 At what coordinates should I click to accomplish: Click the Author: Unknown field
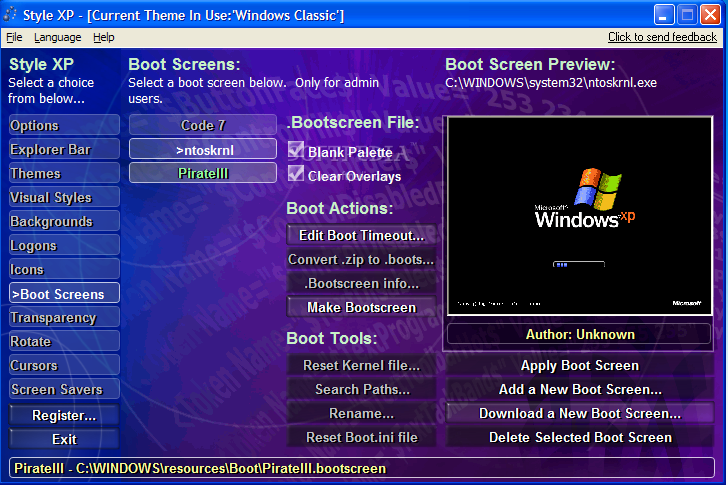coord(579,334)
